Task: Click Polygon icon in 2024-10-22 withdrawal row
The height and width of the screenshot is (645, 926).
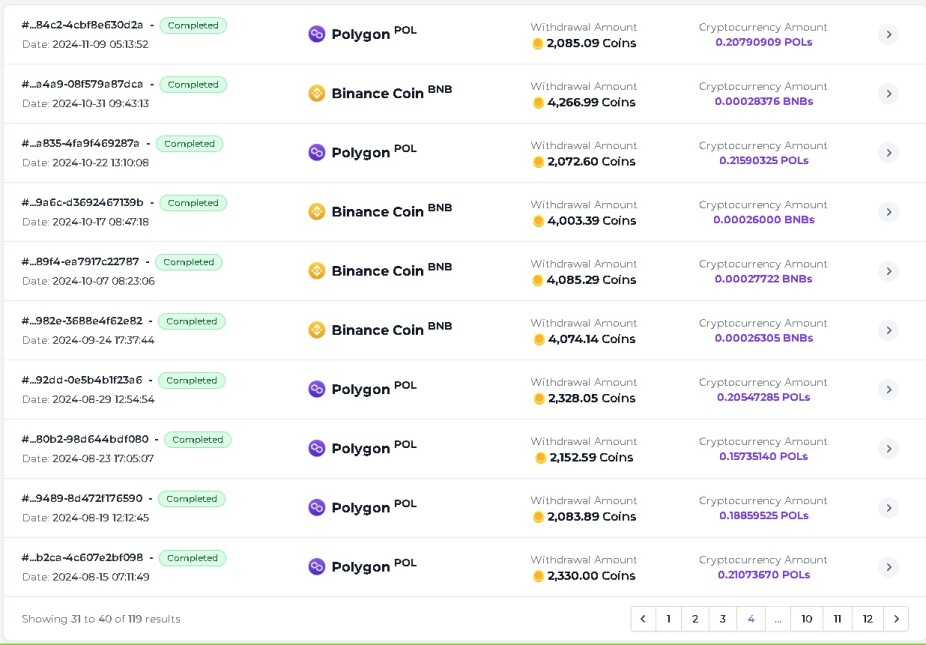Action: [317, 152]
